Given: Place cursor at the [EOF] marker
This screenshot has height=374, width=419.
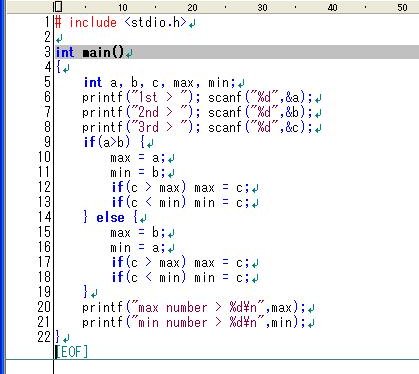Looking at the screenshot, I should [72, 352].
